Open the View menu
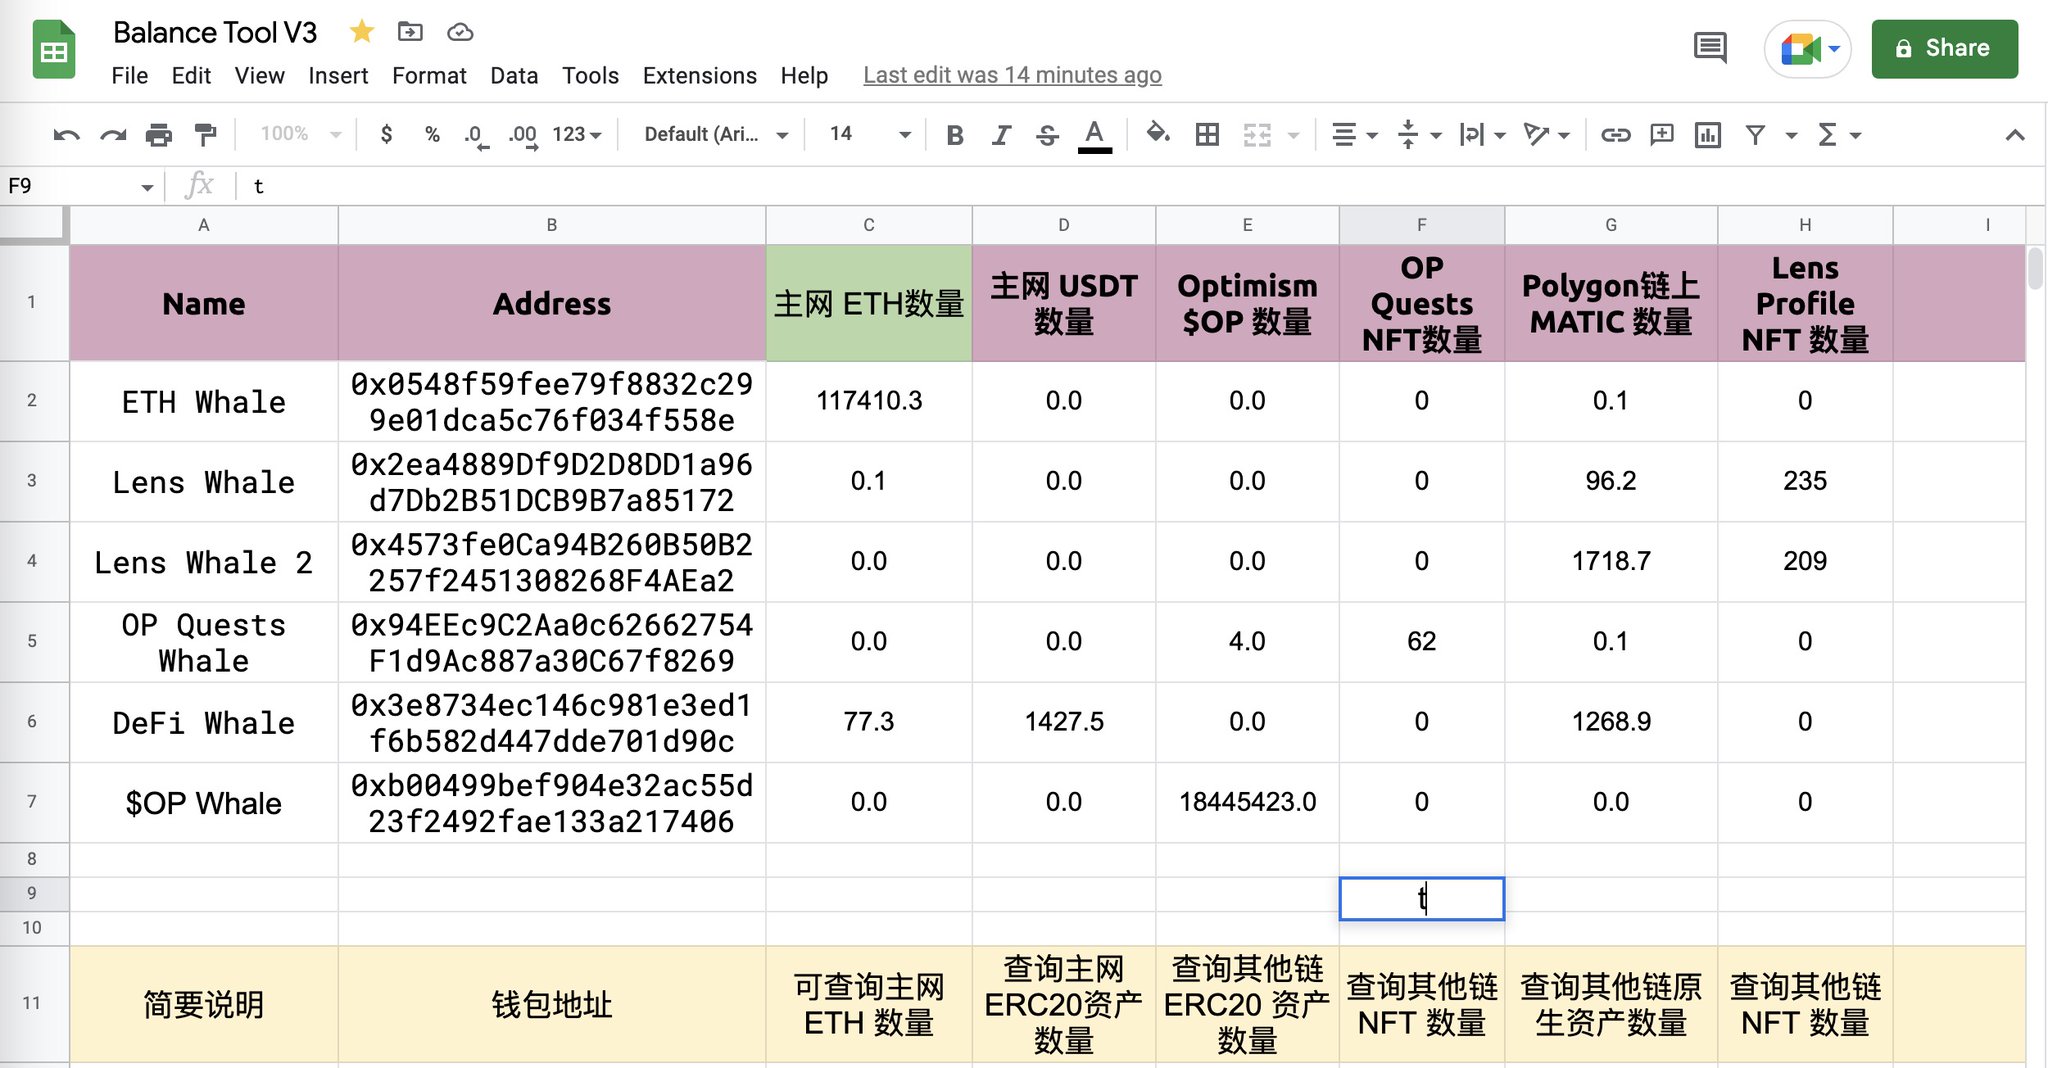Screen dimensions: 2048x1068 tap(259, 76)
